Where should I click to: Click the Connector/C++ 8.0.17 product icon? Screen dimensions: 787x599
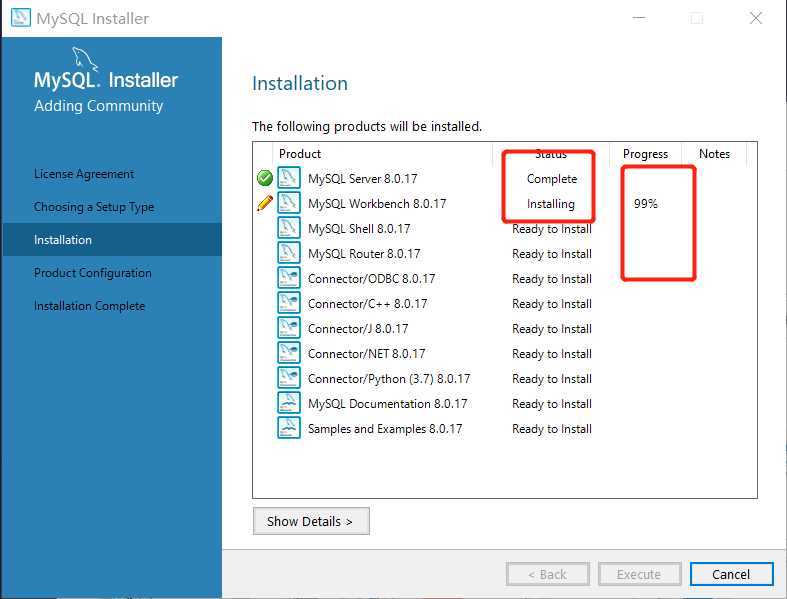coord(289,303)
